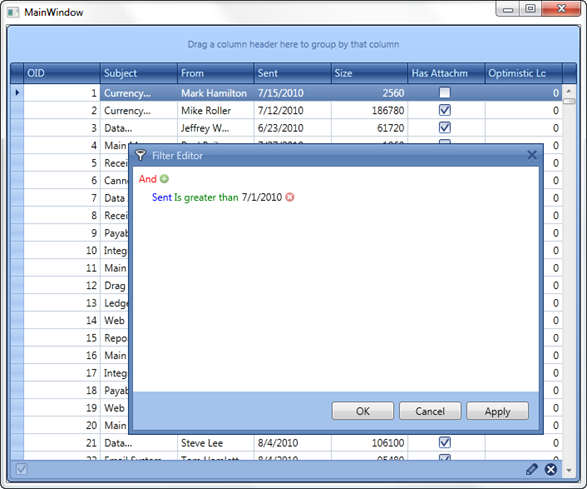The height and width of the screenshot is (489, 587).
Task: Click the green add condition icon next to And
Action: coord(164,179)
